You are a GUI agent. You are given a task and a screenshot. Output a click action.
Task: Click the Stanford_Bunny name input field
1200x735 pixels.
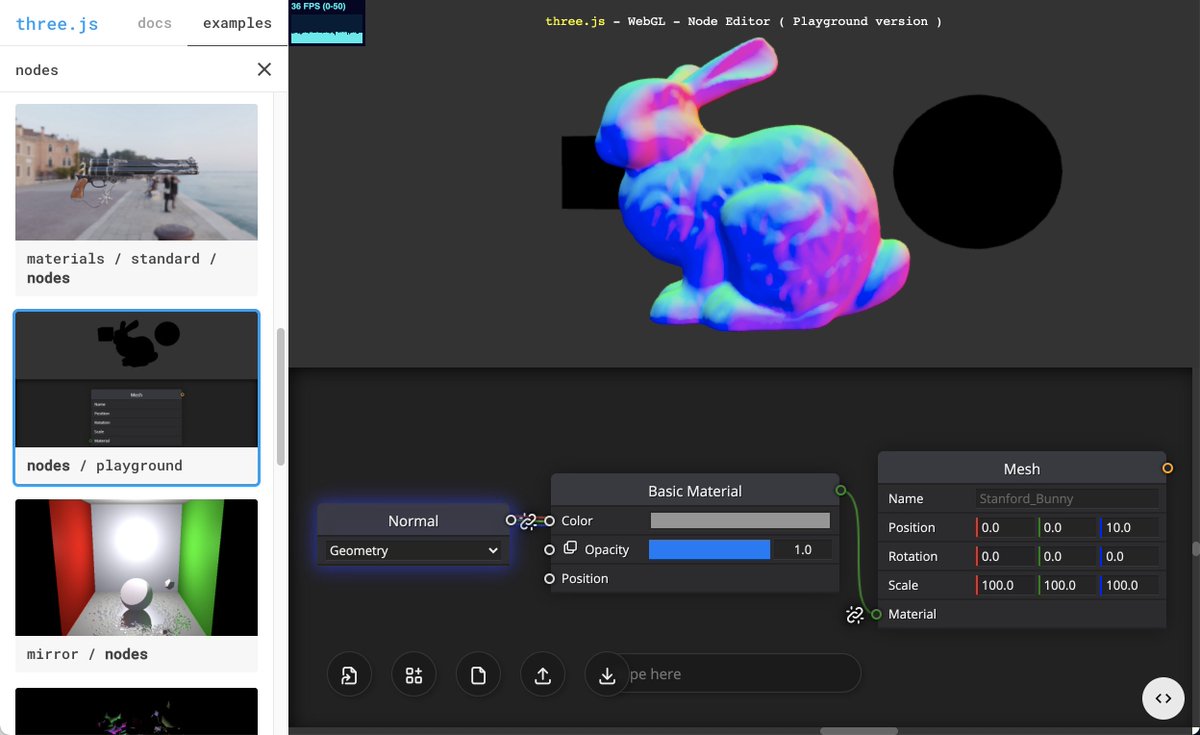1068,498
